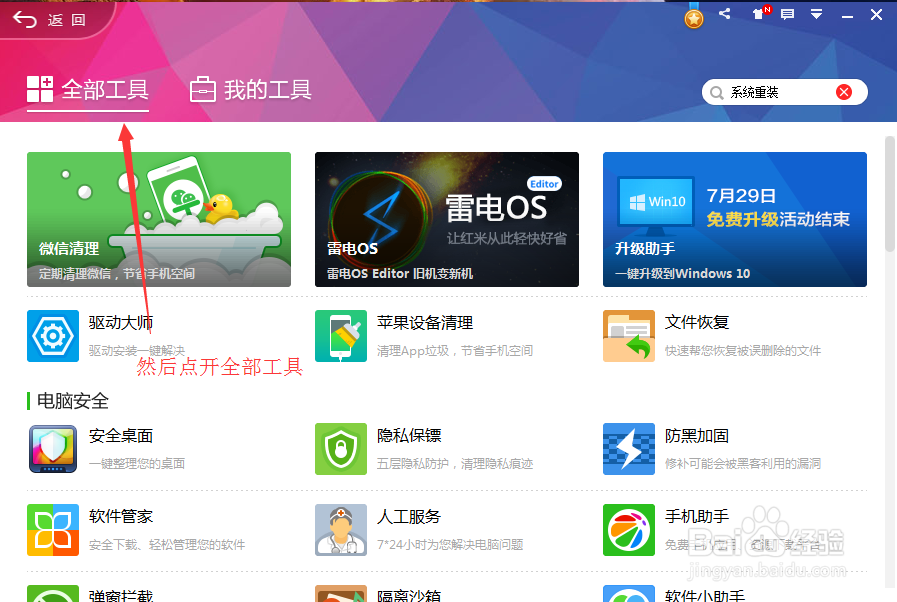
Task: Open the 人工服务 doctor icon
Action: pyautogui.click(x=341, y=530)
